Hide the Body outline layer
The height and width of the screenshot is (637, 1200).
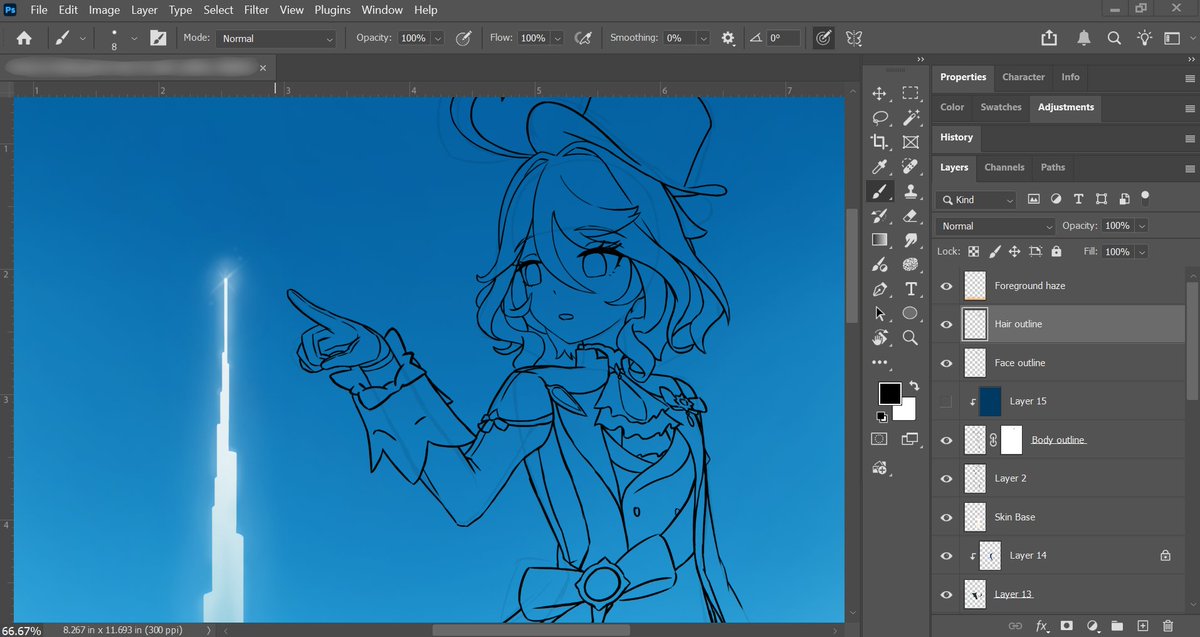pyautogui.click(x=947, y=440)
